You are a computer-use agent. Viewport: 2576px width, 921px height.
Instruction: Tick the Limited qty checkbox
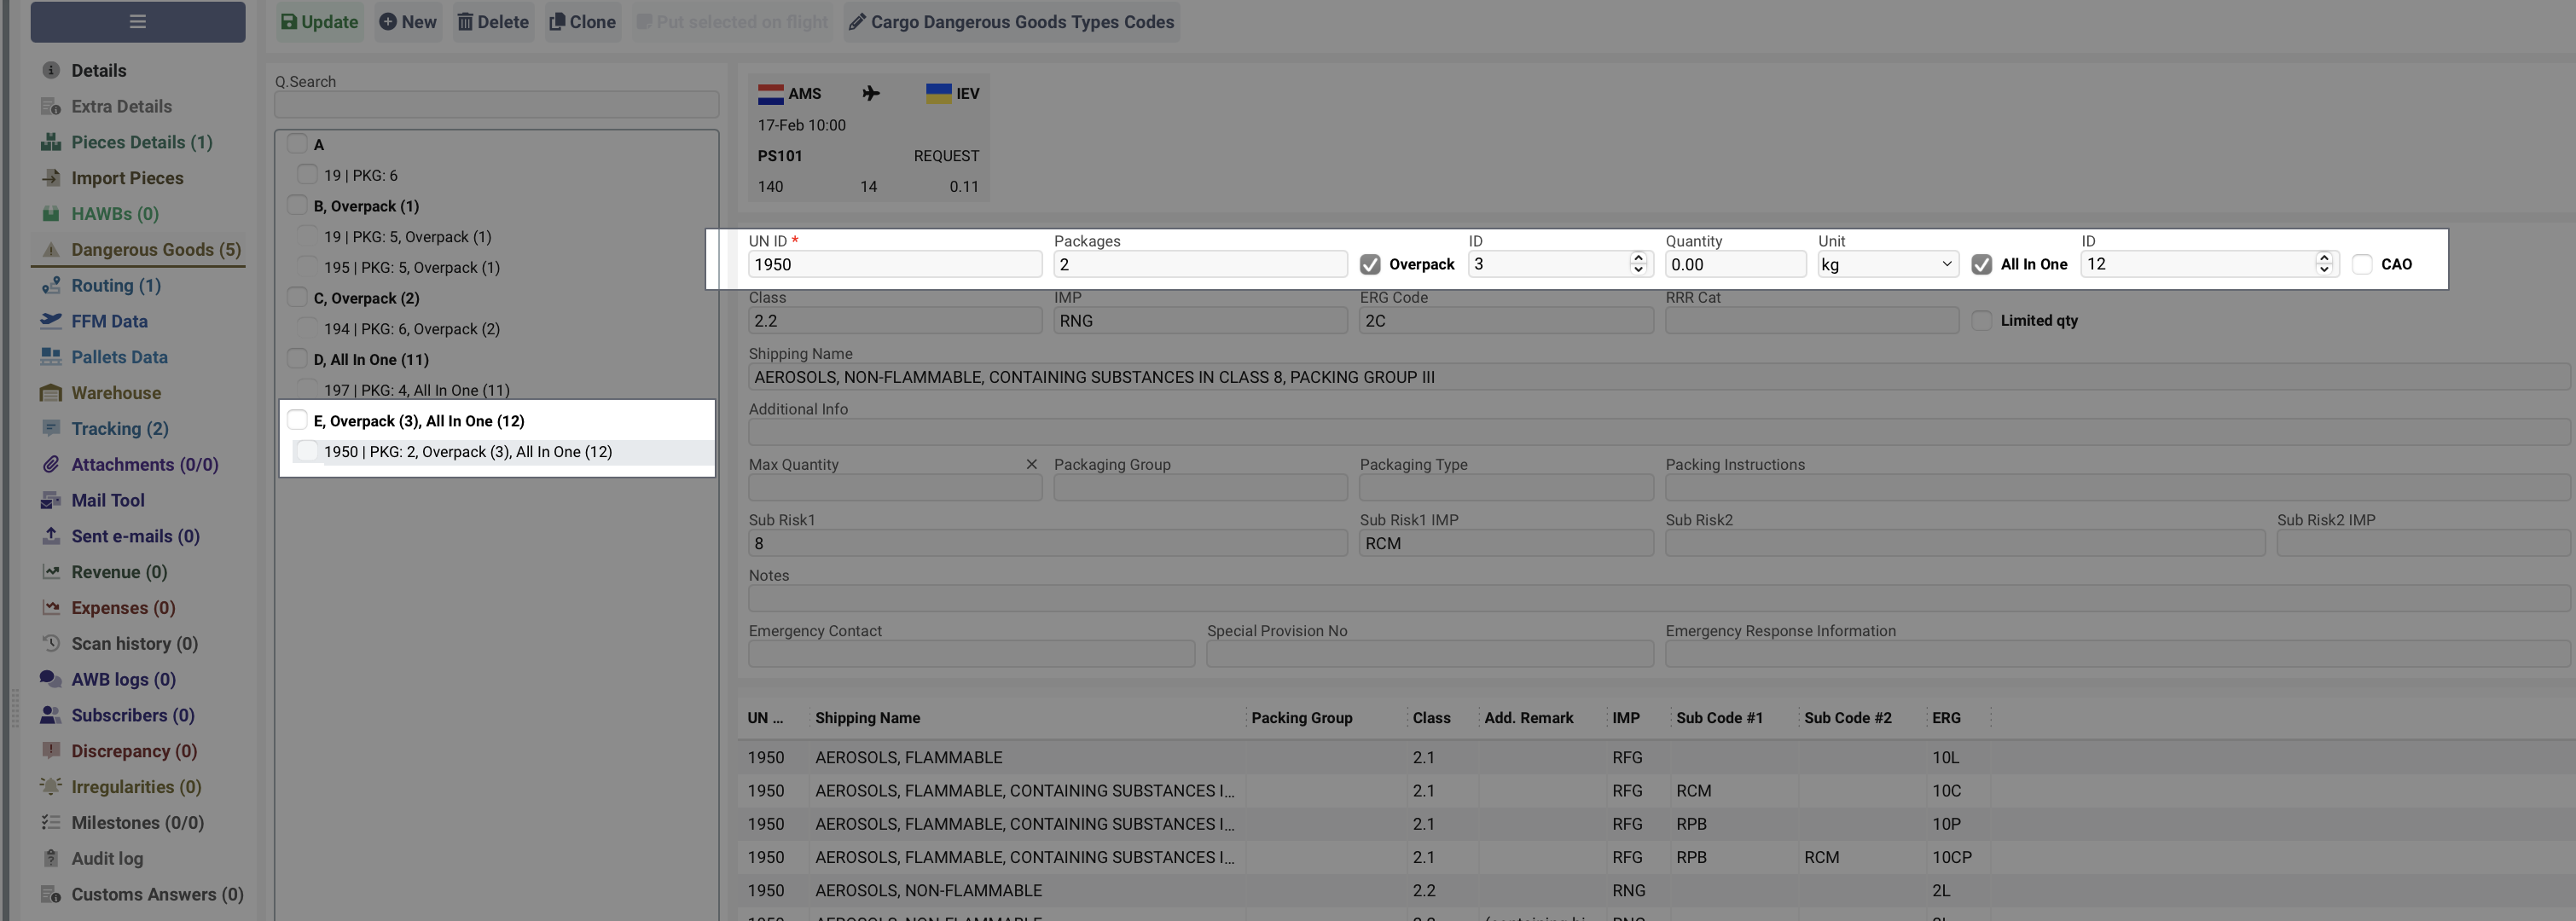point(1981,321)
